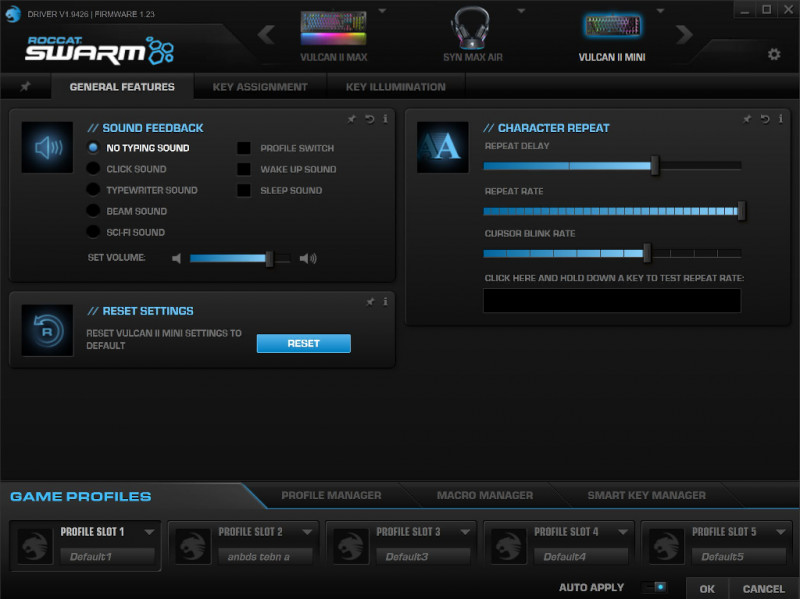Open dropdown above Vulcan II Max device
Image resolution: width=800 pixels, height=599 pixels.
click(x=382, y=11)
